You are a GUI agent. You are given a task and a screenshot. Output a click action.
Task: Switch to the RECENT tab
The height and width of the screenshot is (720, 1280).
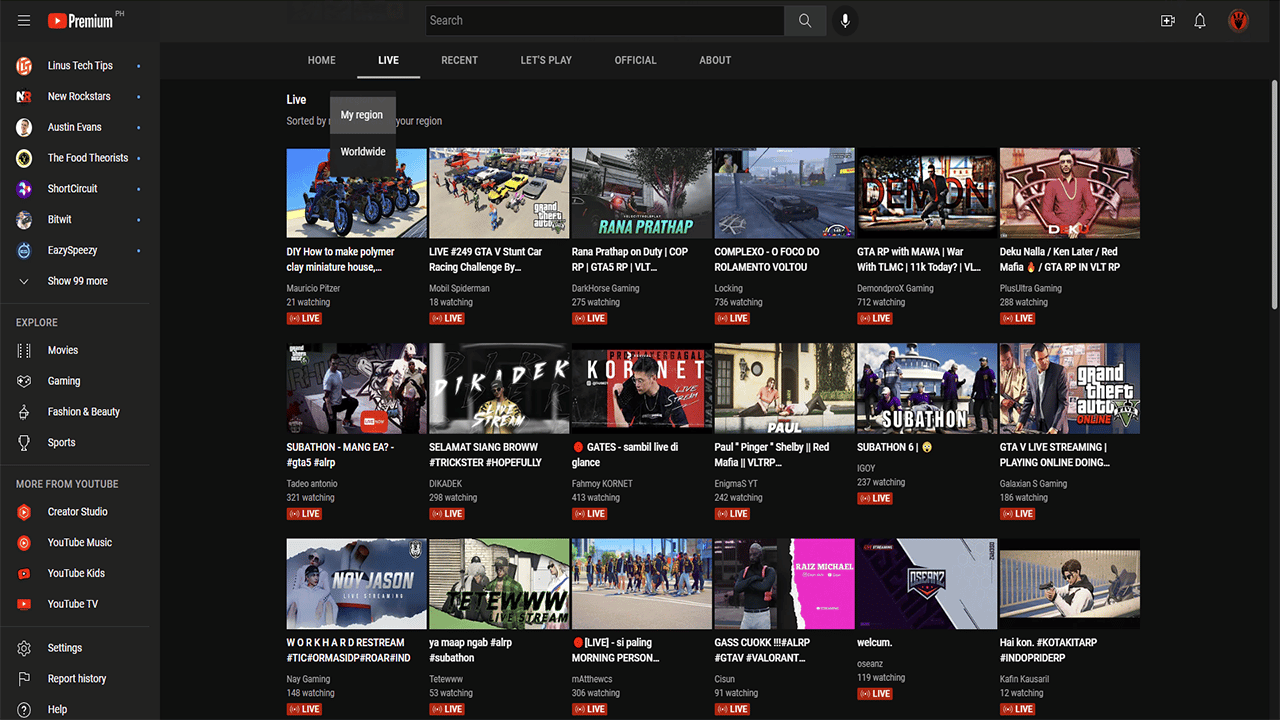460,61
